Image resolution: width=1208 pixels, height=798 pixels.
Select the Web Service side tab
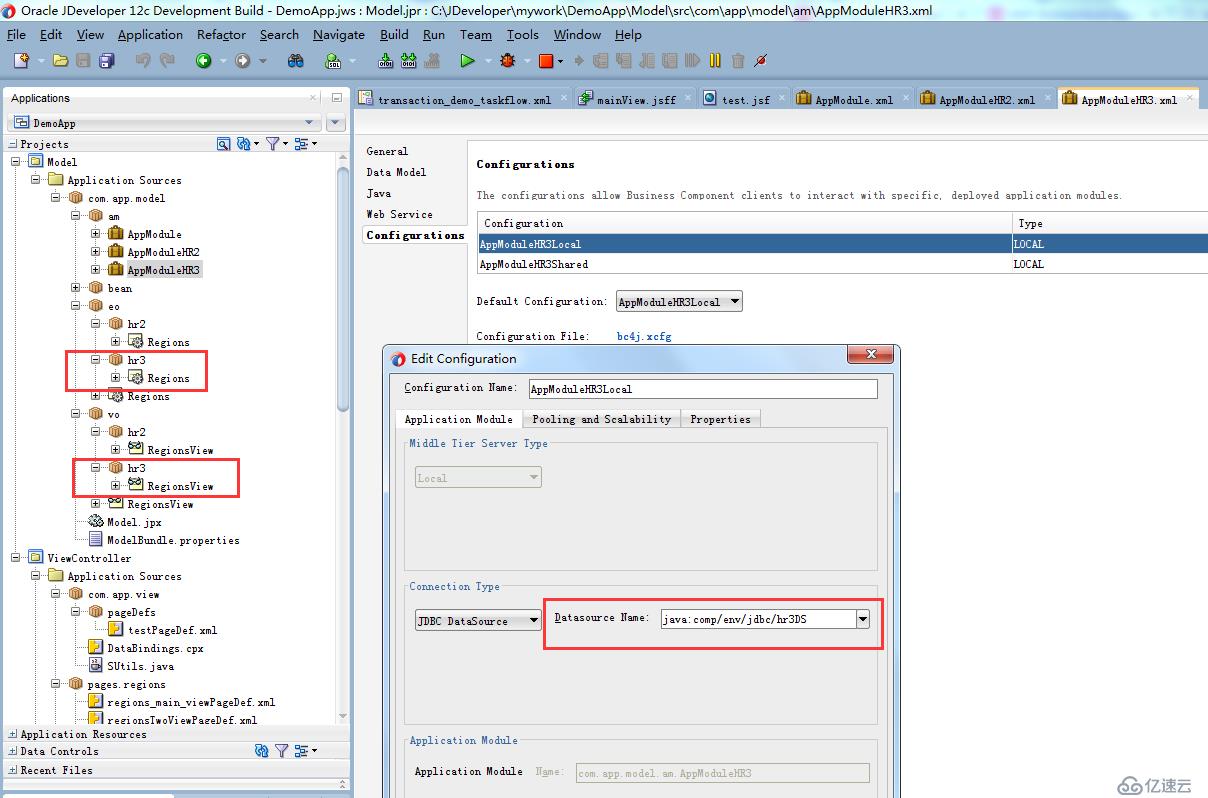[x=399, y=214]
